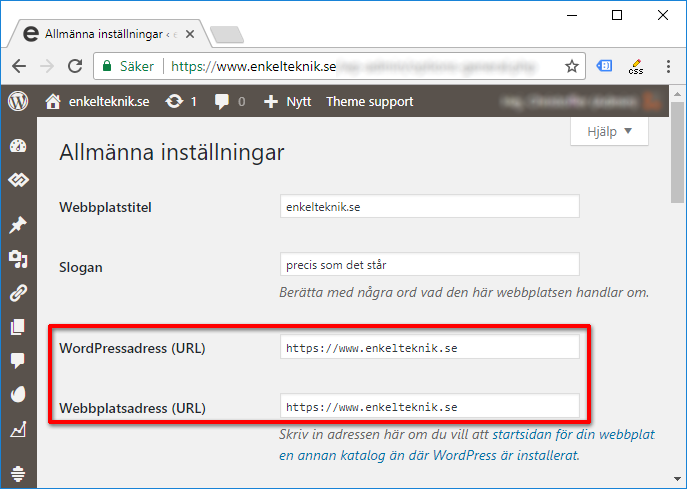Click the Slogan input field
Screen dimensions: 687x489
click(x=430, y=265)
